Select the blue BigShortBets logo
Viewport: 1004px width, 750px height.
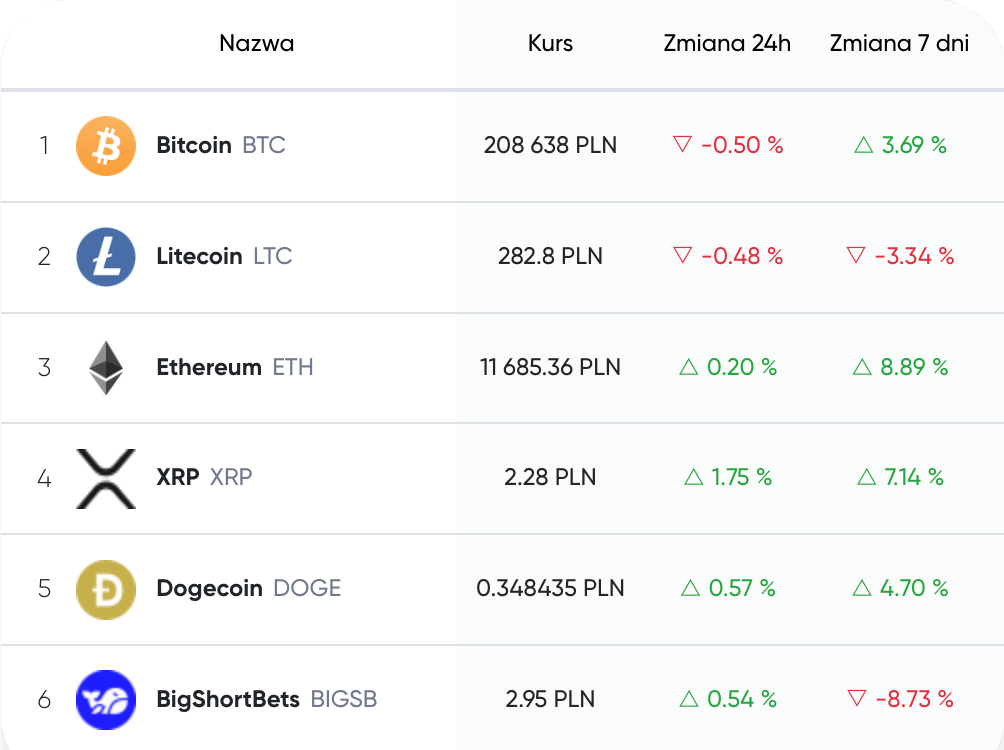pos(106,699)
